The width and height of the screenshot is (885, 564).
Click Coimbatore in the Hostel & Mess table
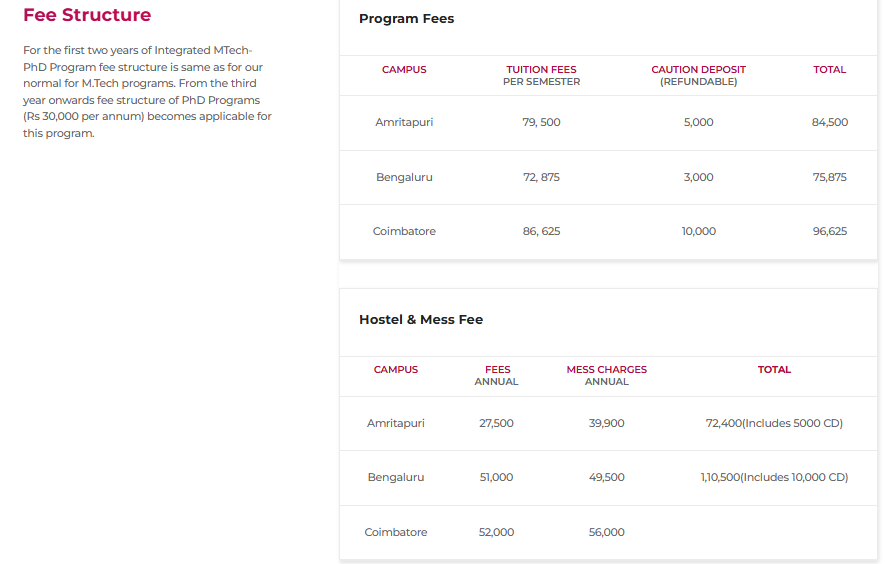[396, 532]
